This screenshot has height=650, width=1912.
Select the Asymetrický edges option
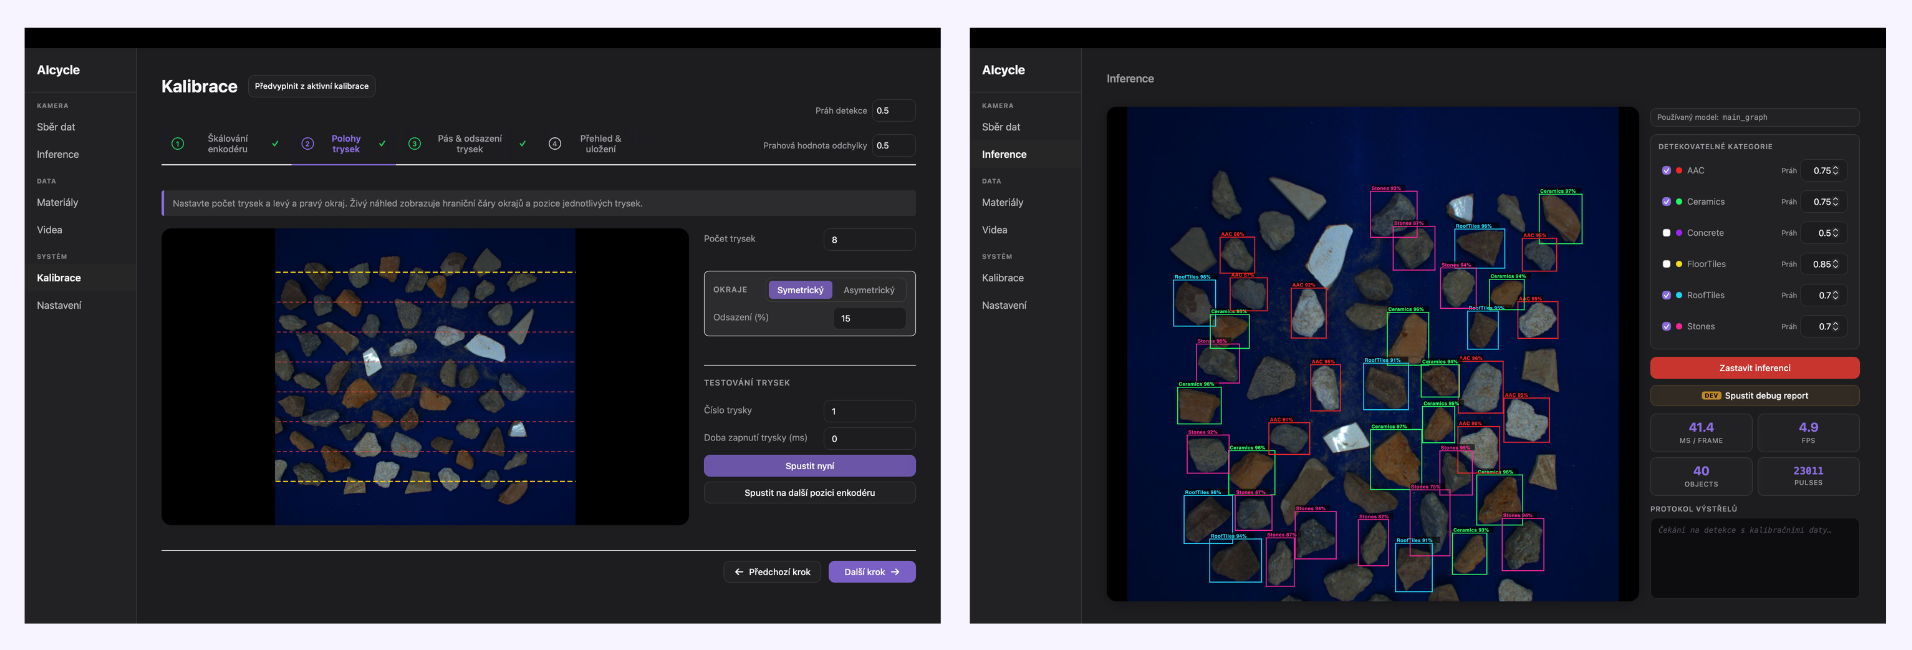point(869,290)
